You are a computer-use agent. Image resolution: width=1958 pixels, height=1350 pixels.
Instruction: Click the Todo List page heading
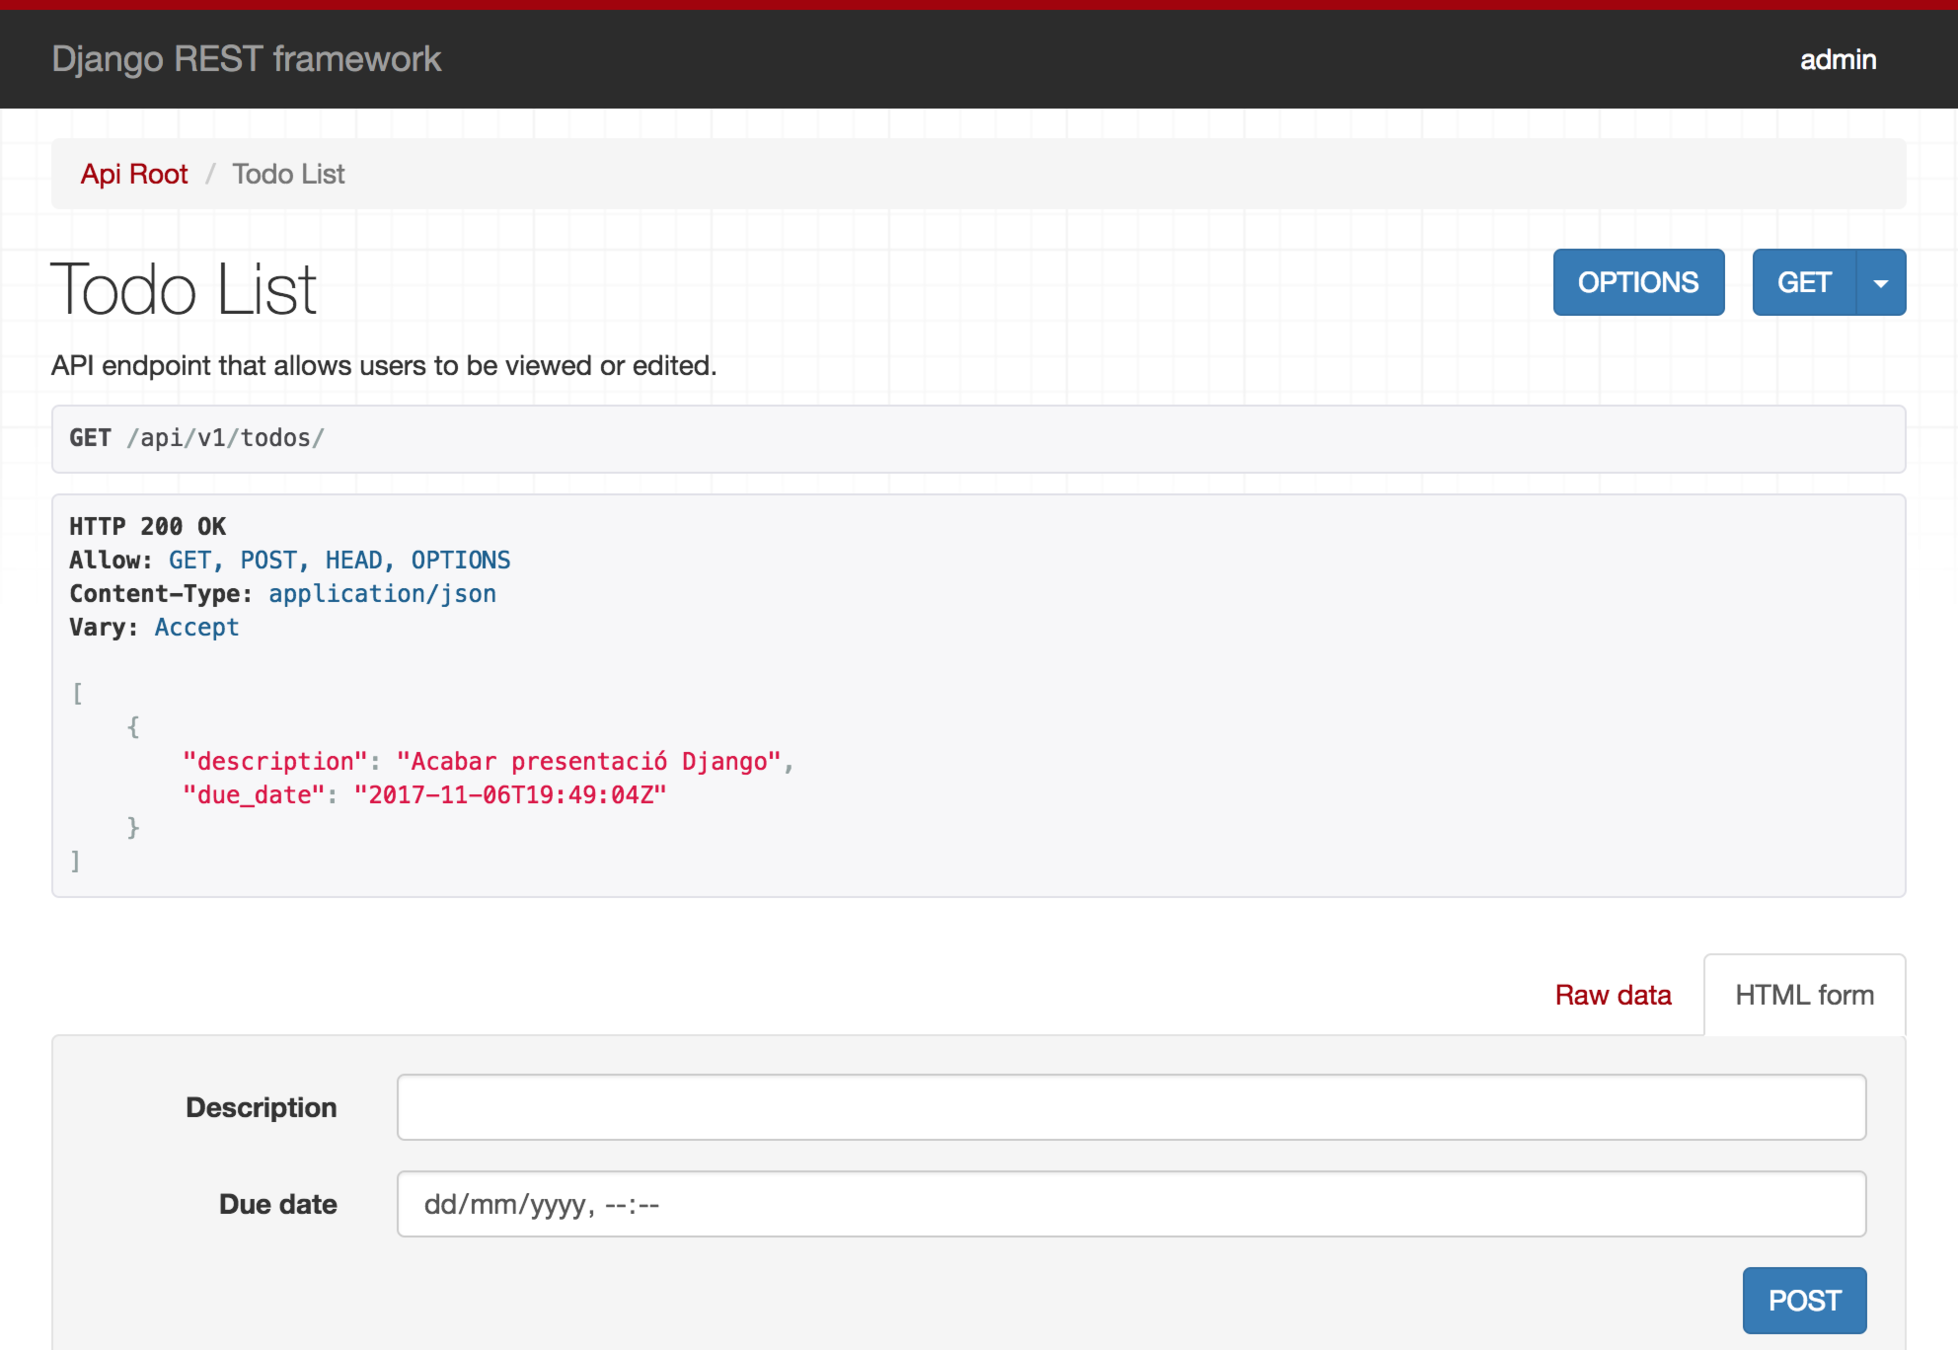click(x=184, y=289)
